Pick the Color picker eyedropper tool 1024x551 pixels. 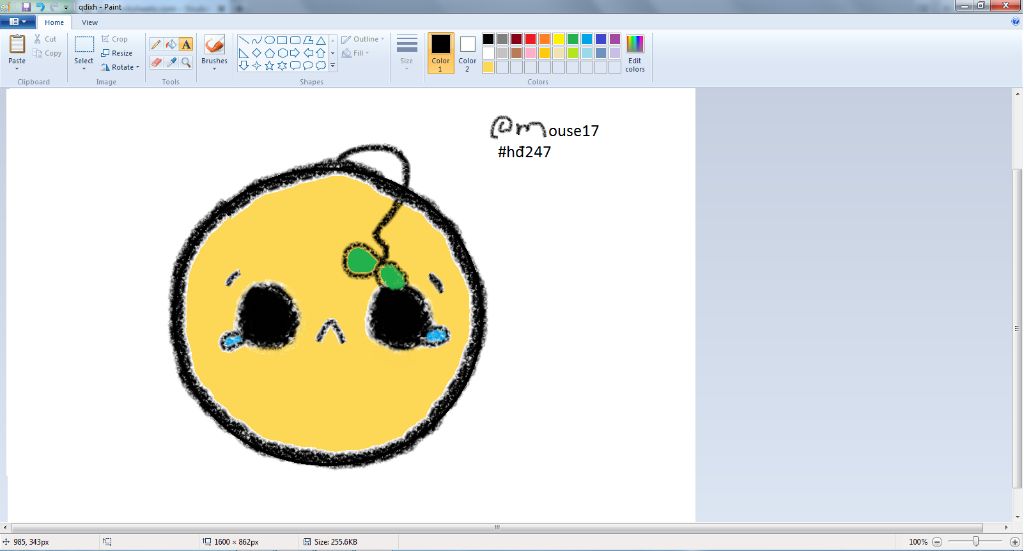pos(170,63)
